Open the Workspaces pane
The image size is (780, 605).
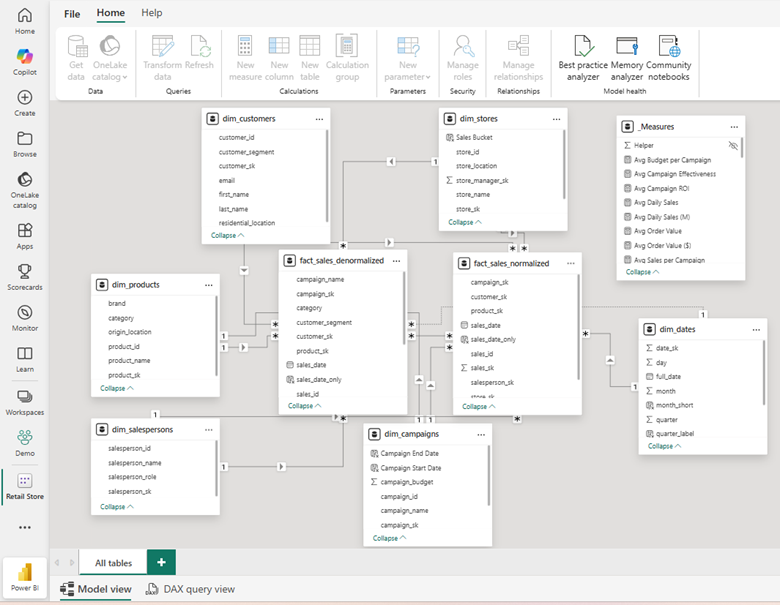(25, 403)
